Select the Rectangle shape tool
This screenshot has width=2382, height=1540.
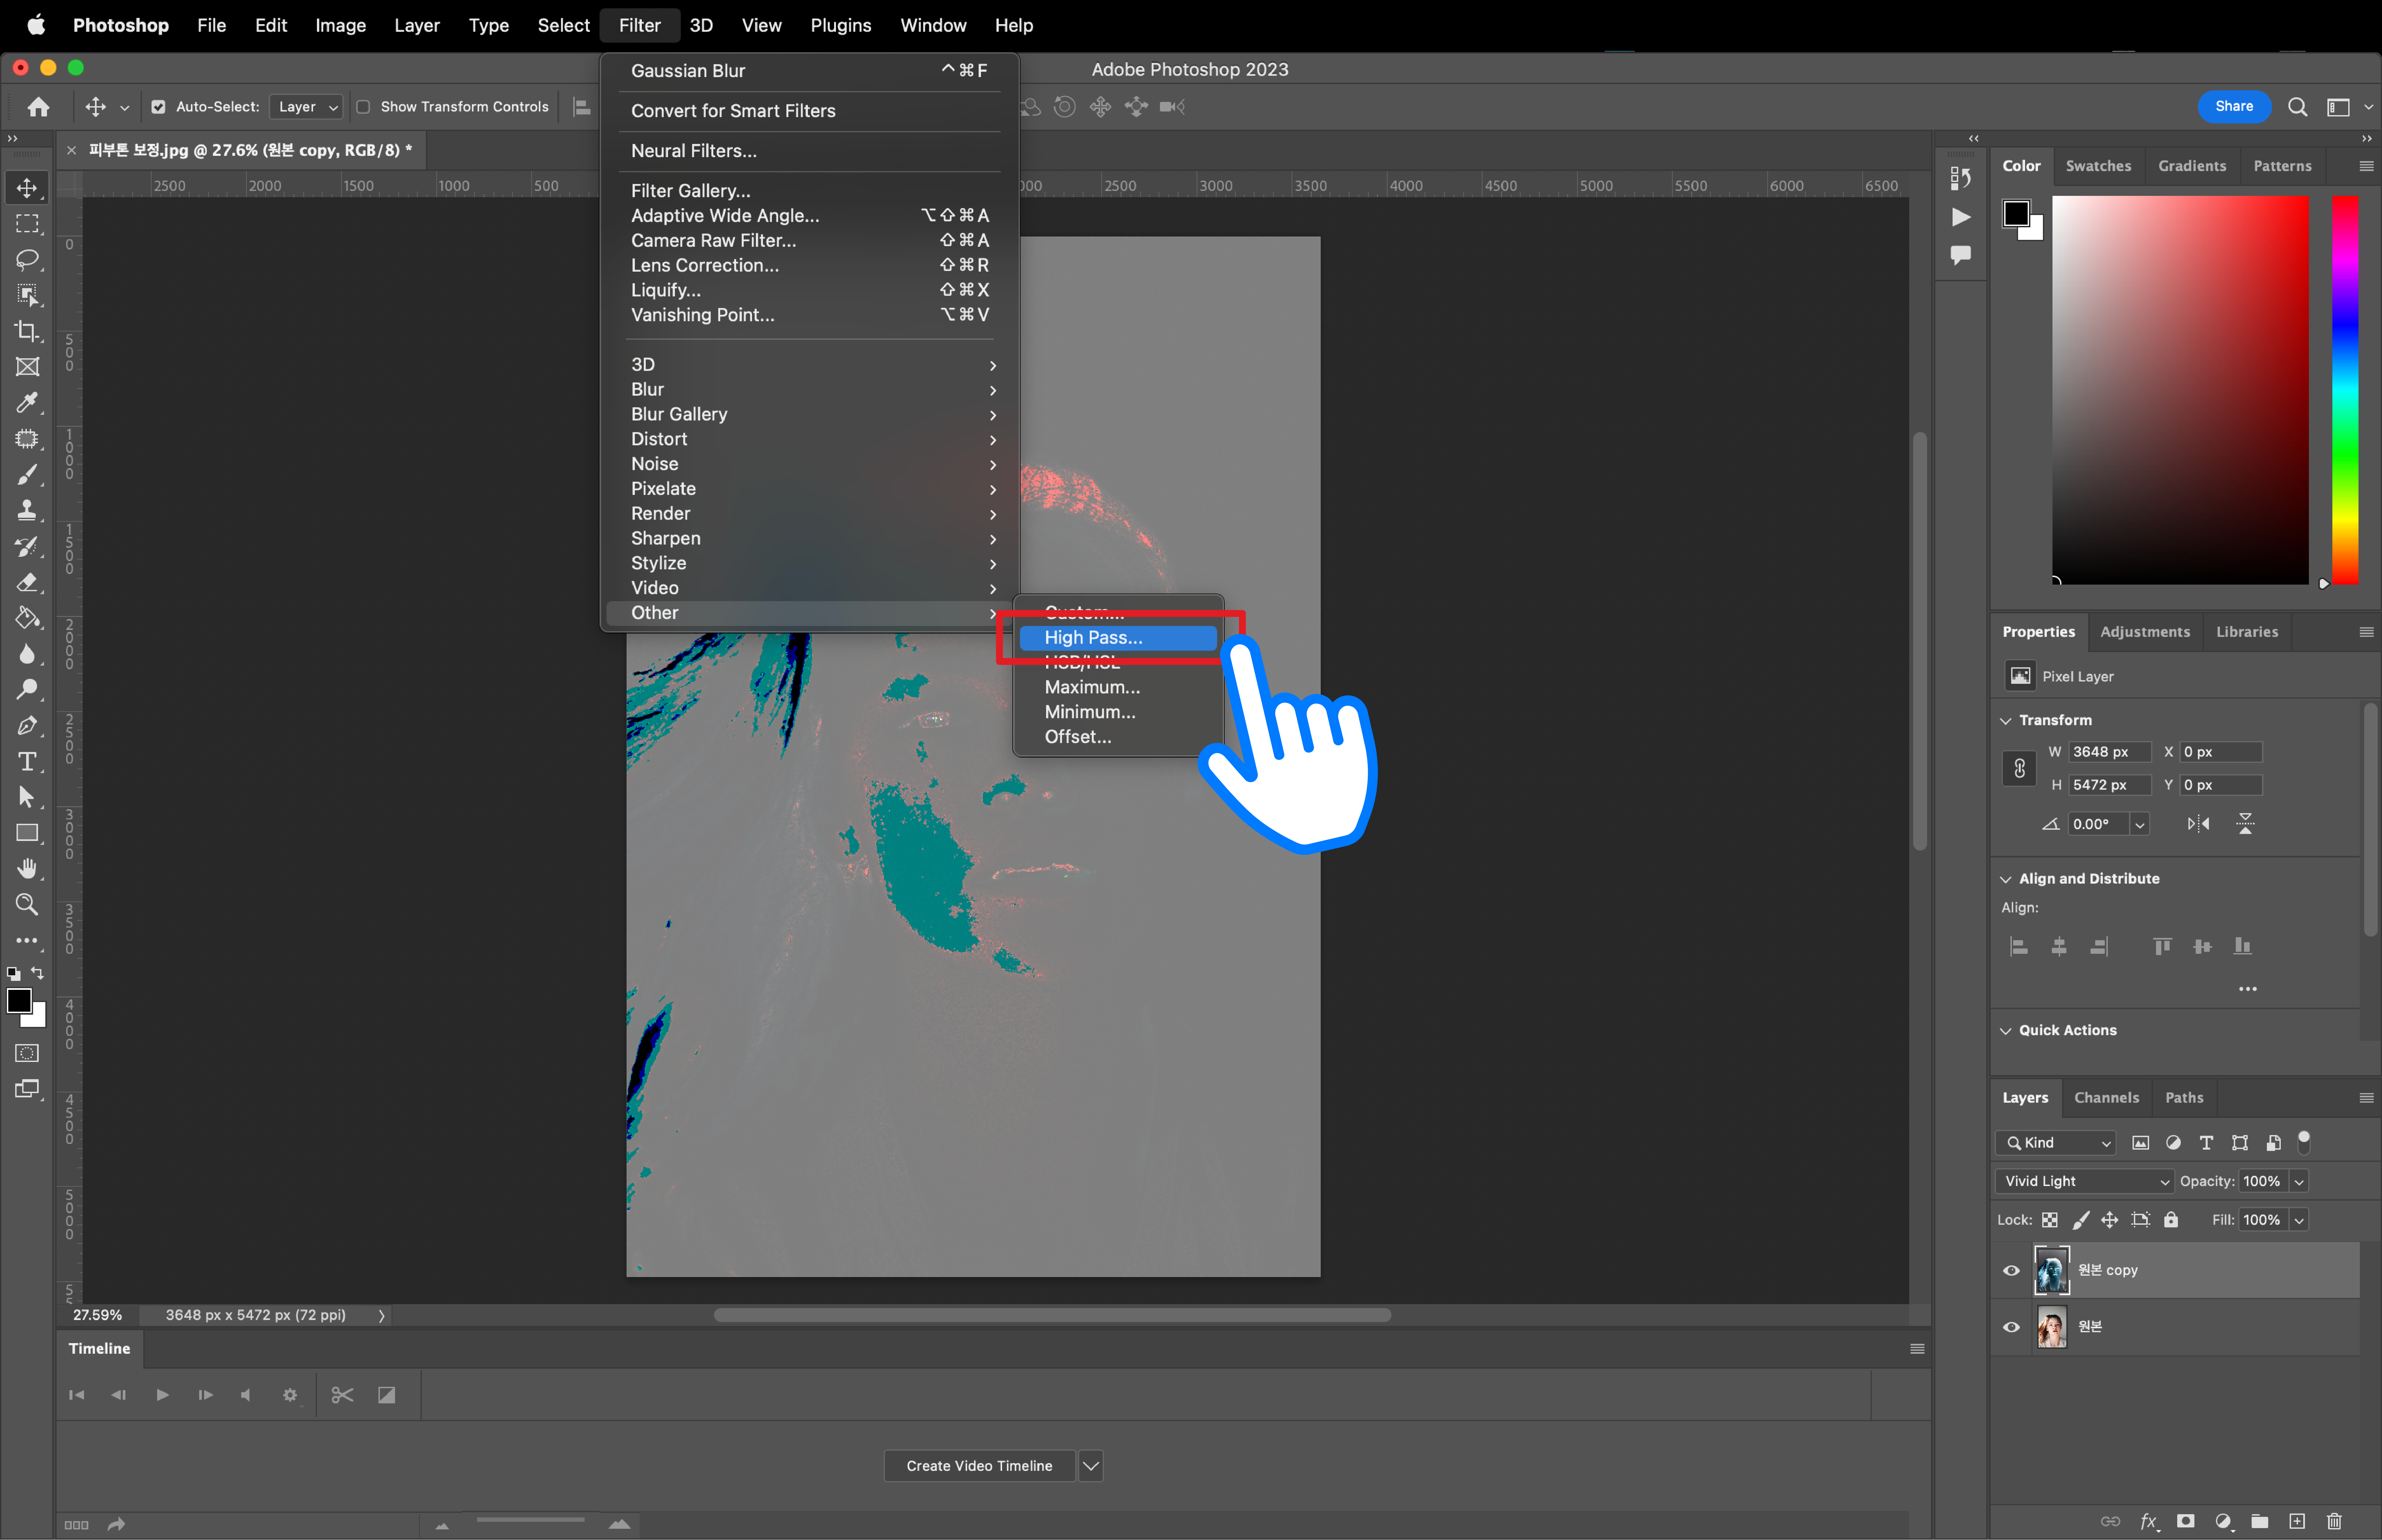click(27, 833)
